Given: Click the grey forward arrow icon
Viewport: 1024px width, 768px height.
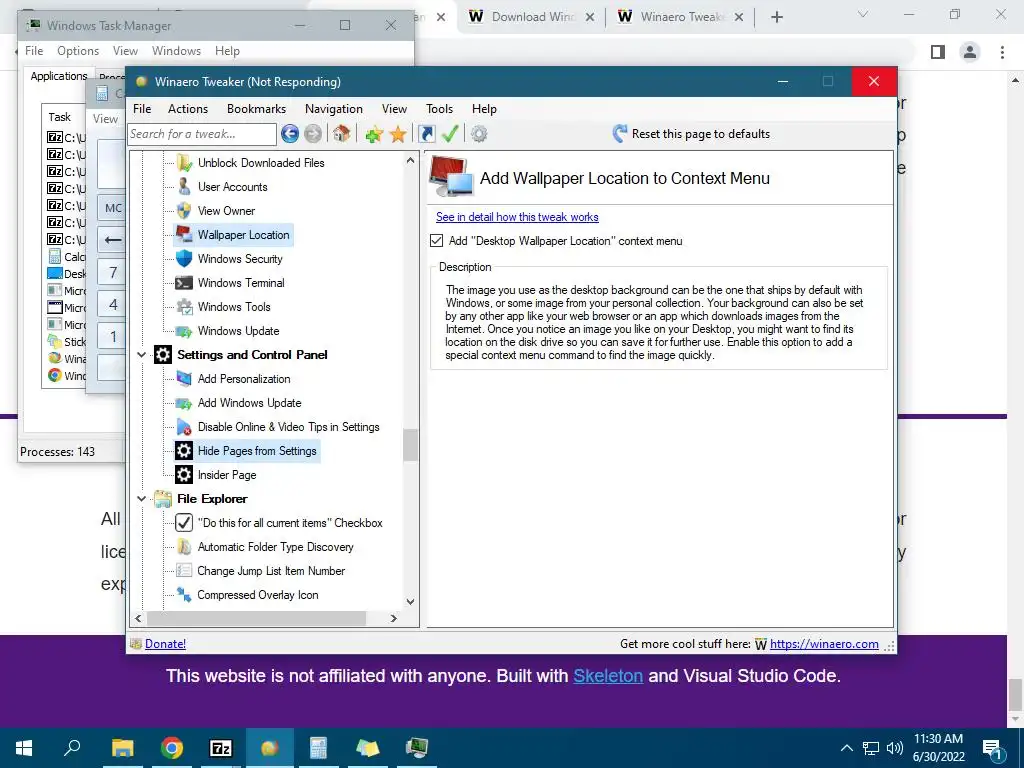Looking at the screenshot, I should (313, 134).
